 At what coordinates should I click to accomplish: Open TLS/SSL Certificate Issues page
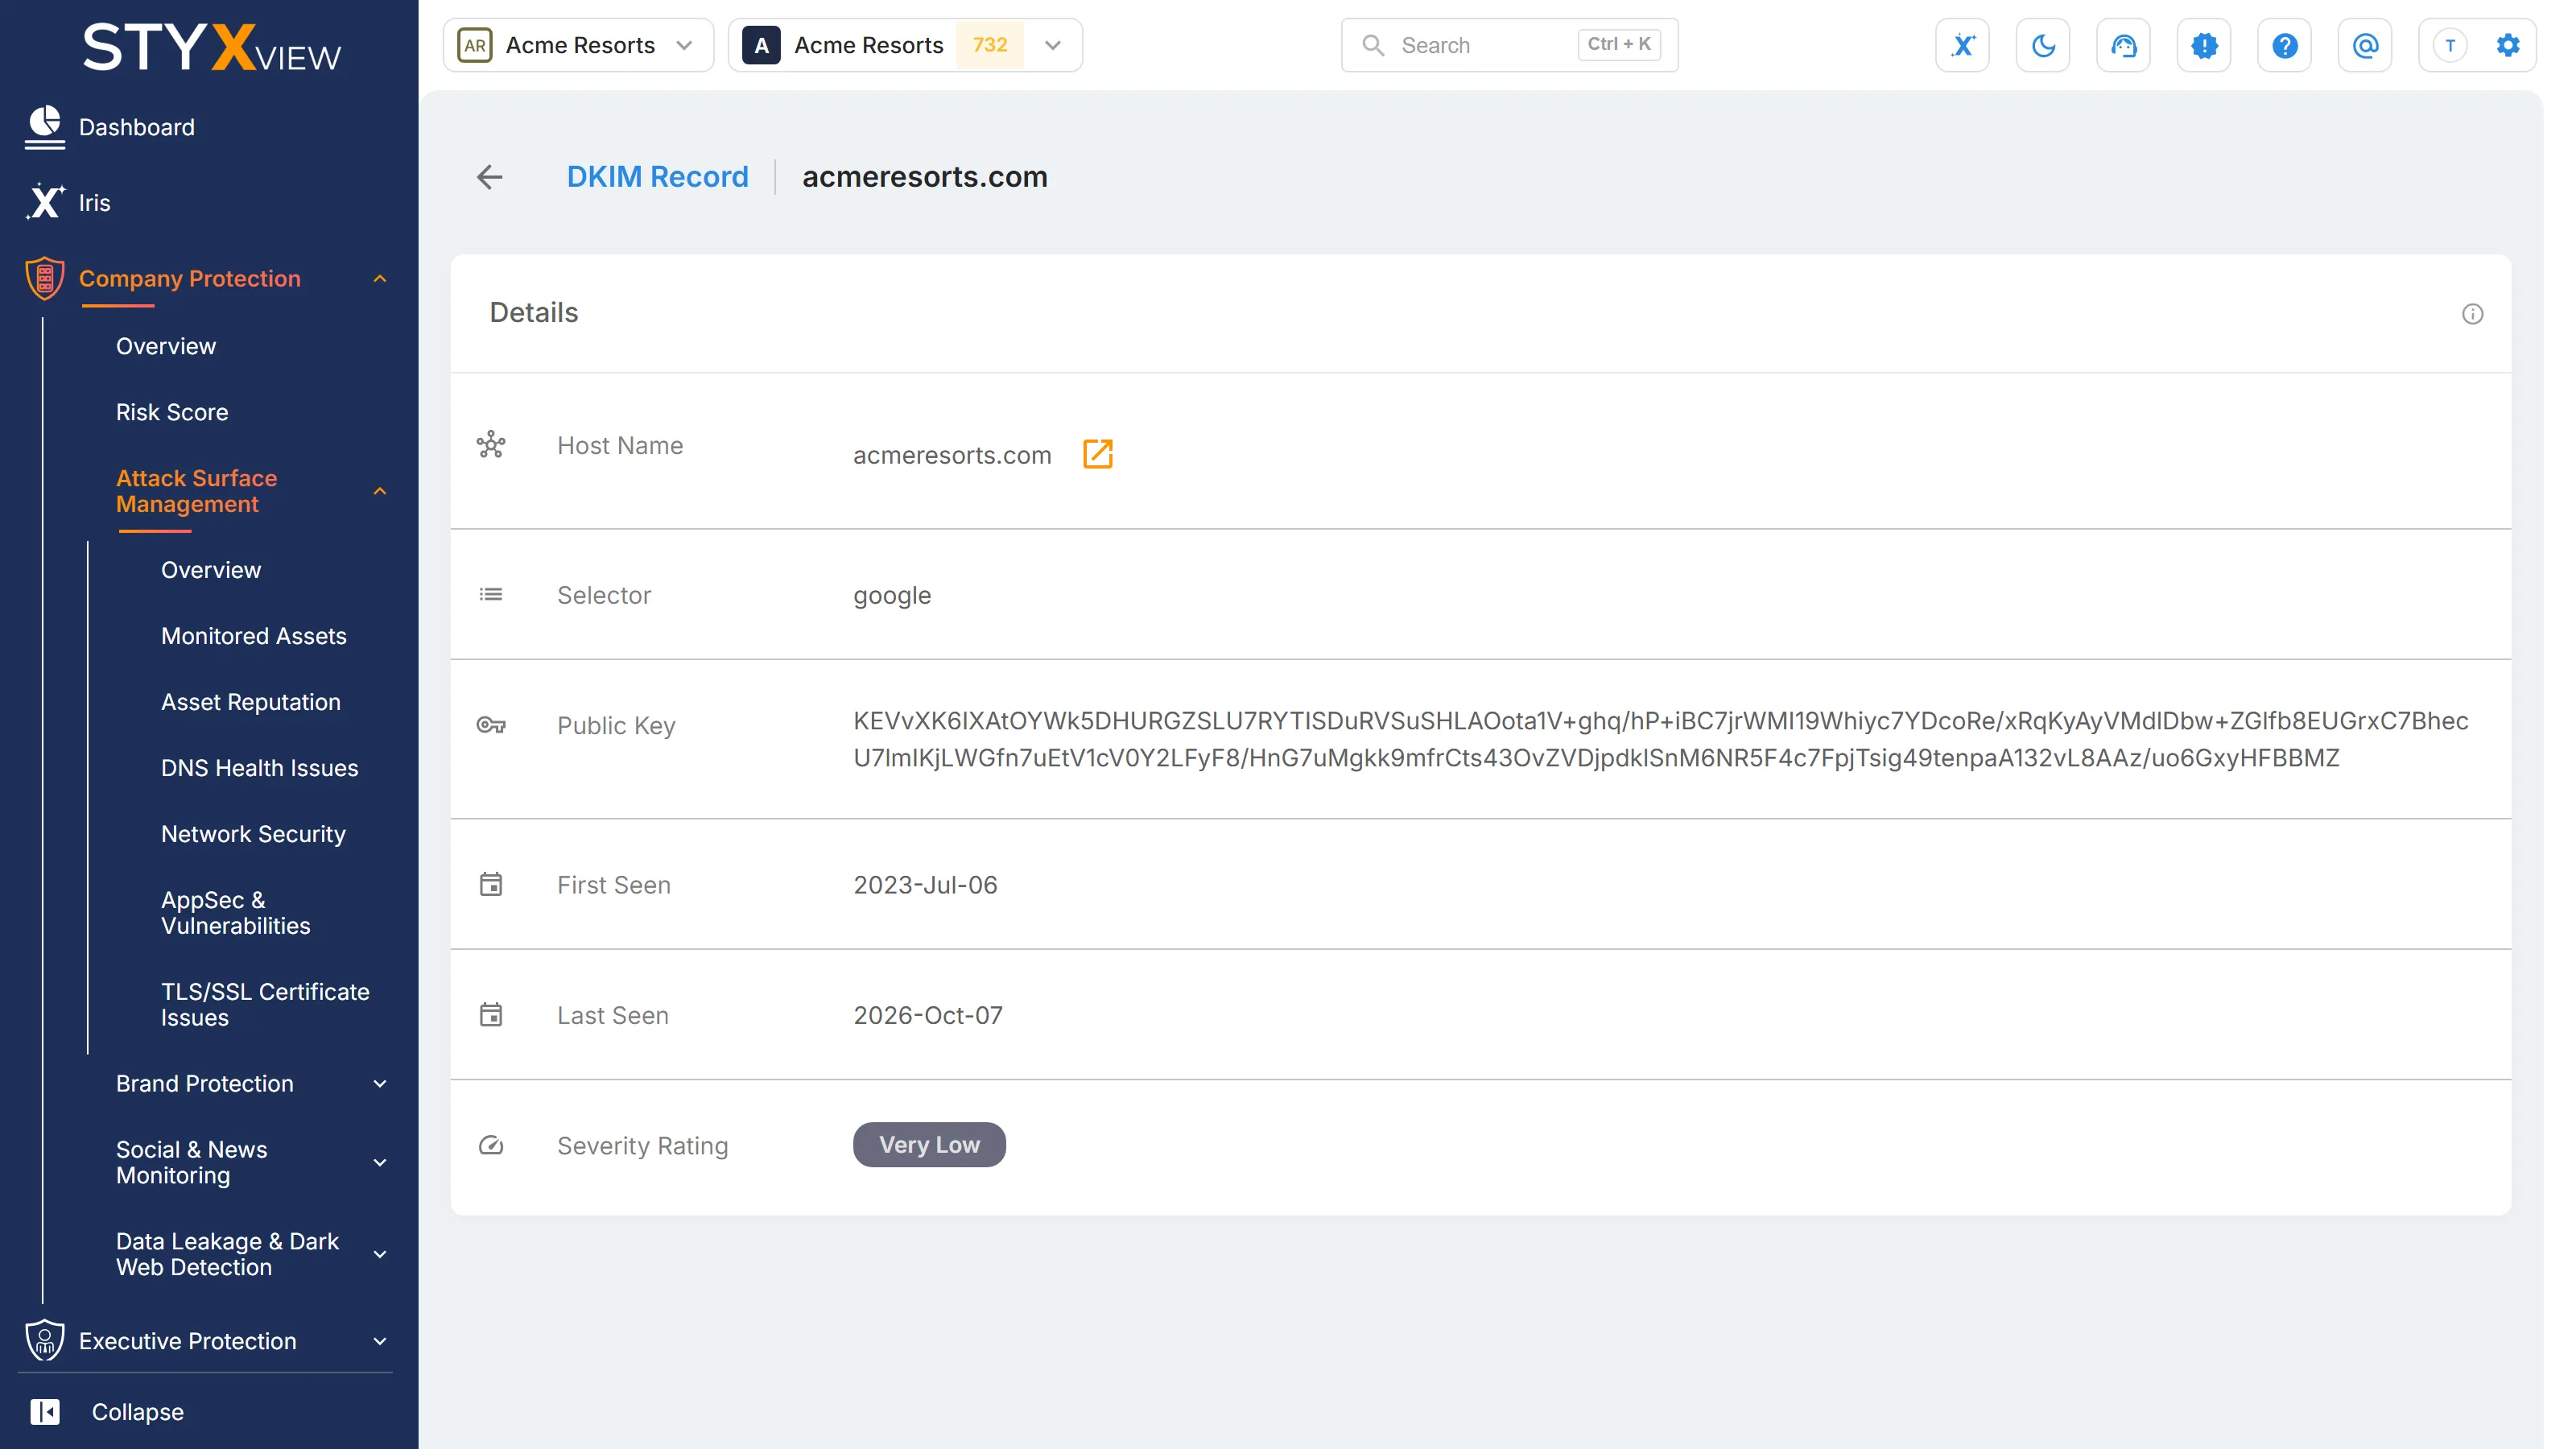pos(265,1005)
